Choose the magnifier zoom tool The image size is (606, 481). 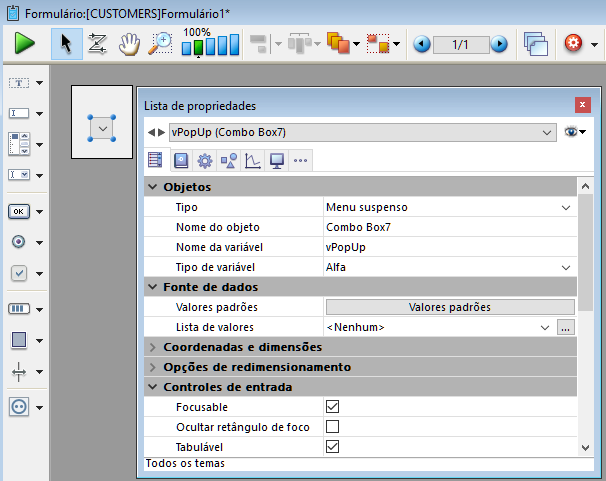(159, 44)
